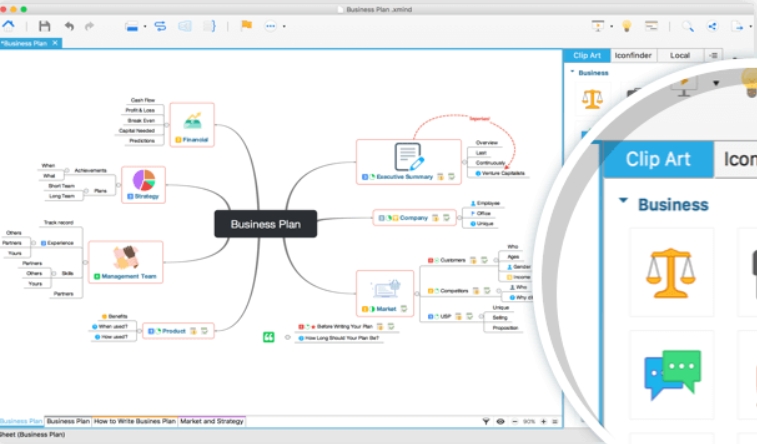Open status bar menu icon beside zoom plus

555,421
